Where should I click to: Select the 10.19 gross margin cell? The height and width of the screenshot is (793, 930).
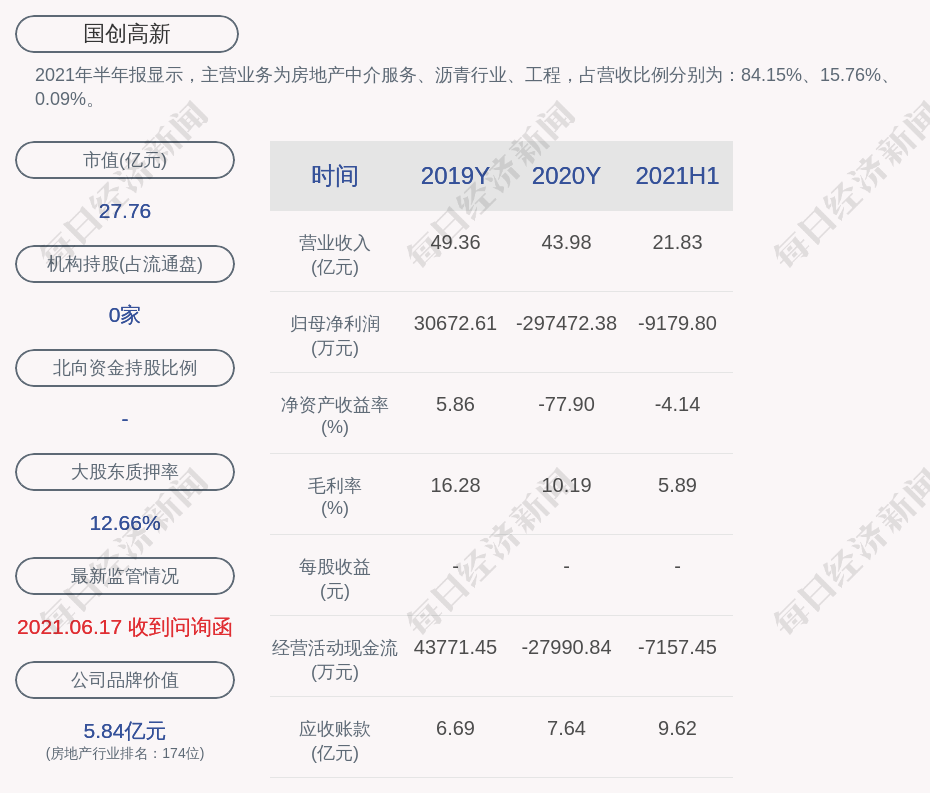tap(566, 485)
